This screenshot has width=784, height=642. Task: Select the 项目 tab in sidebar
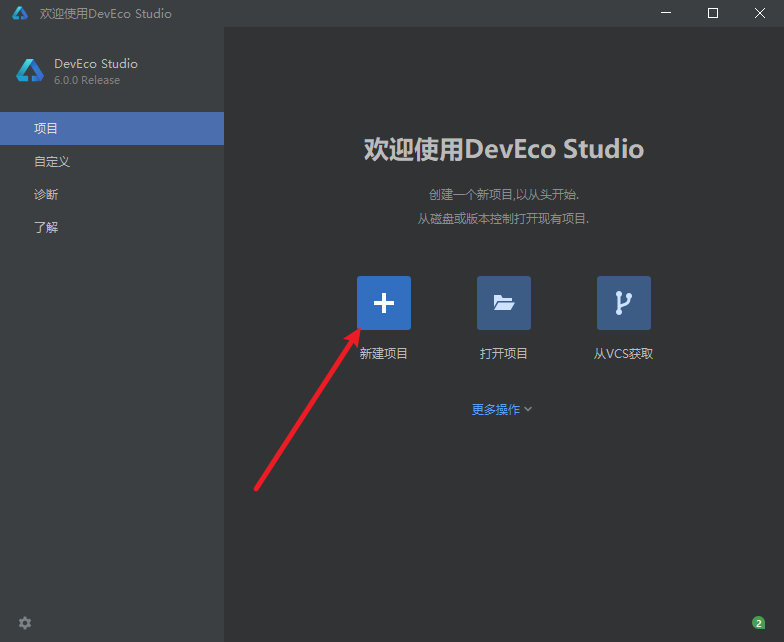click(112, 128)
